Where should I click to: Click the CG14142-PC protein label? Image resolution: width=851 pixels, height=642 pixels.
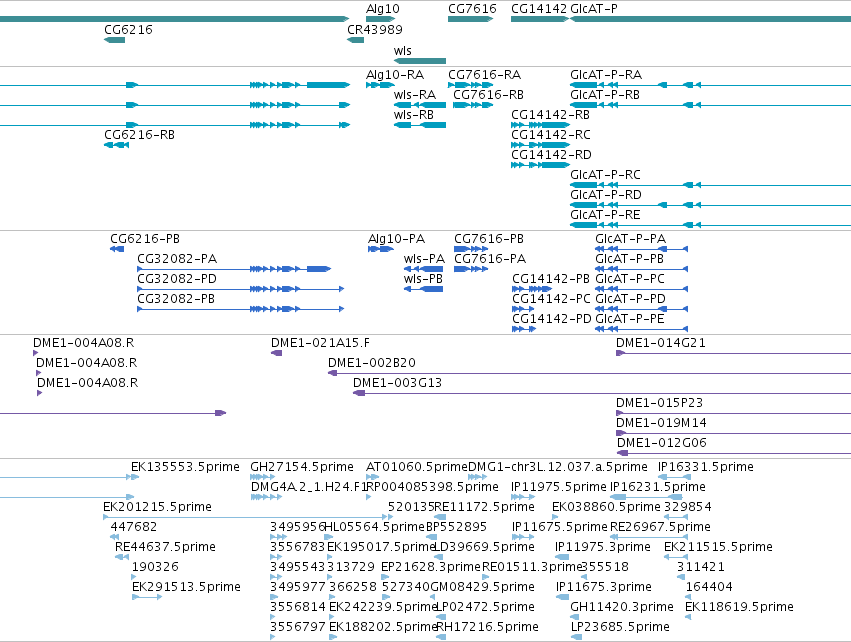(x=551, y=299)
